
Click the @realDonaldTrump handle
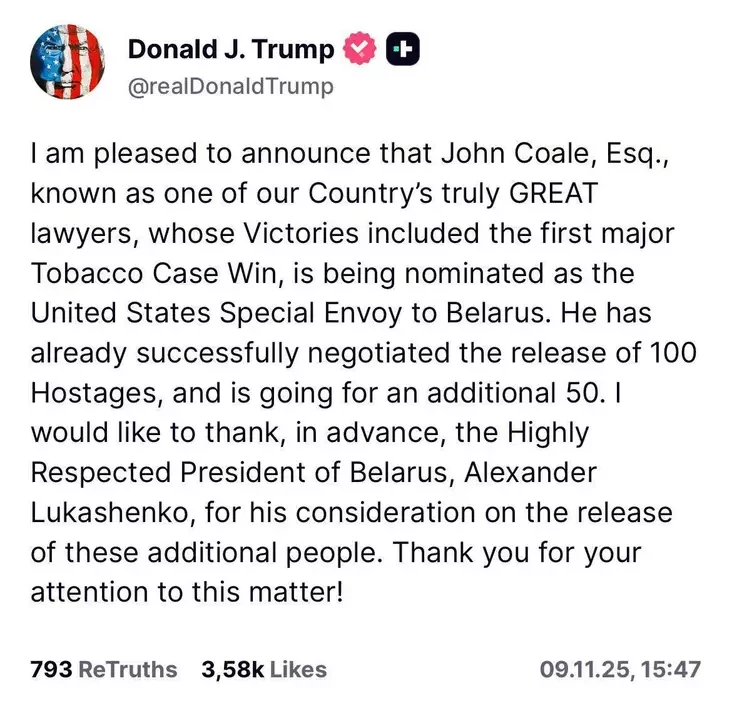(x=230, y=87)
